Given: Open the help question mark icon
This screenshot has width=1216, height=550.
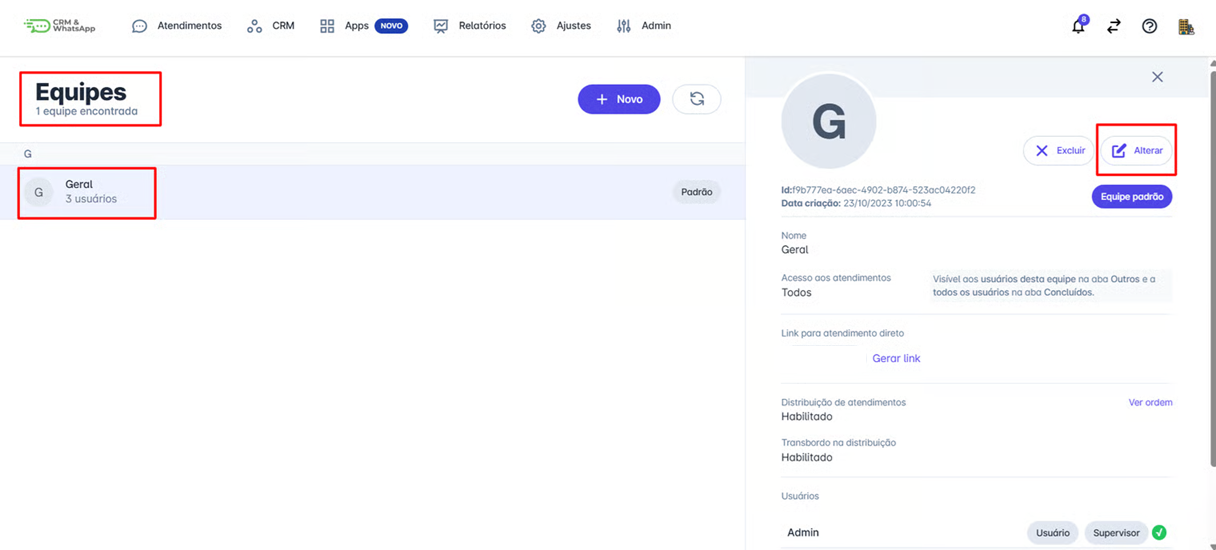Looking at the screenshot, I should (x=1149, y=27).
